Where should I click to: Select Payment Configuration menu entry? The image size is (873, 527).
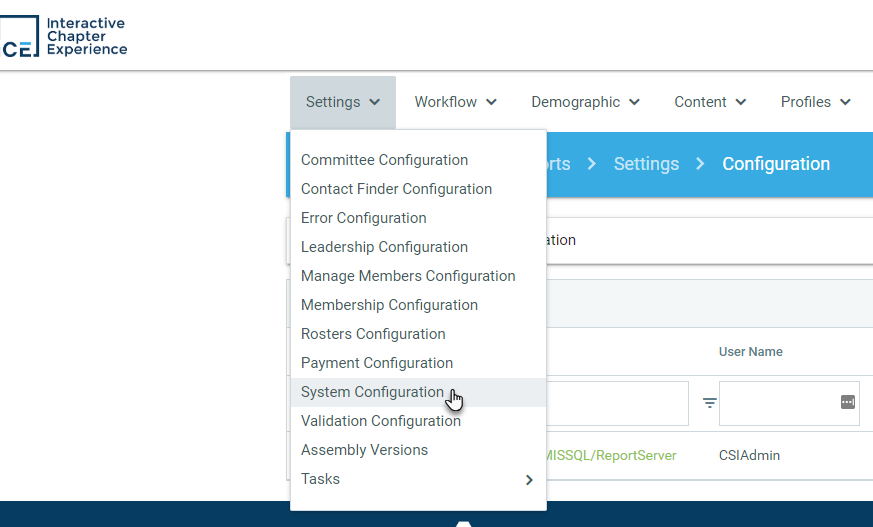[377, 363]
